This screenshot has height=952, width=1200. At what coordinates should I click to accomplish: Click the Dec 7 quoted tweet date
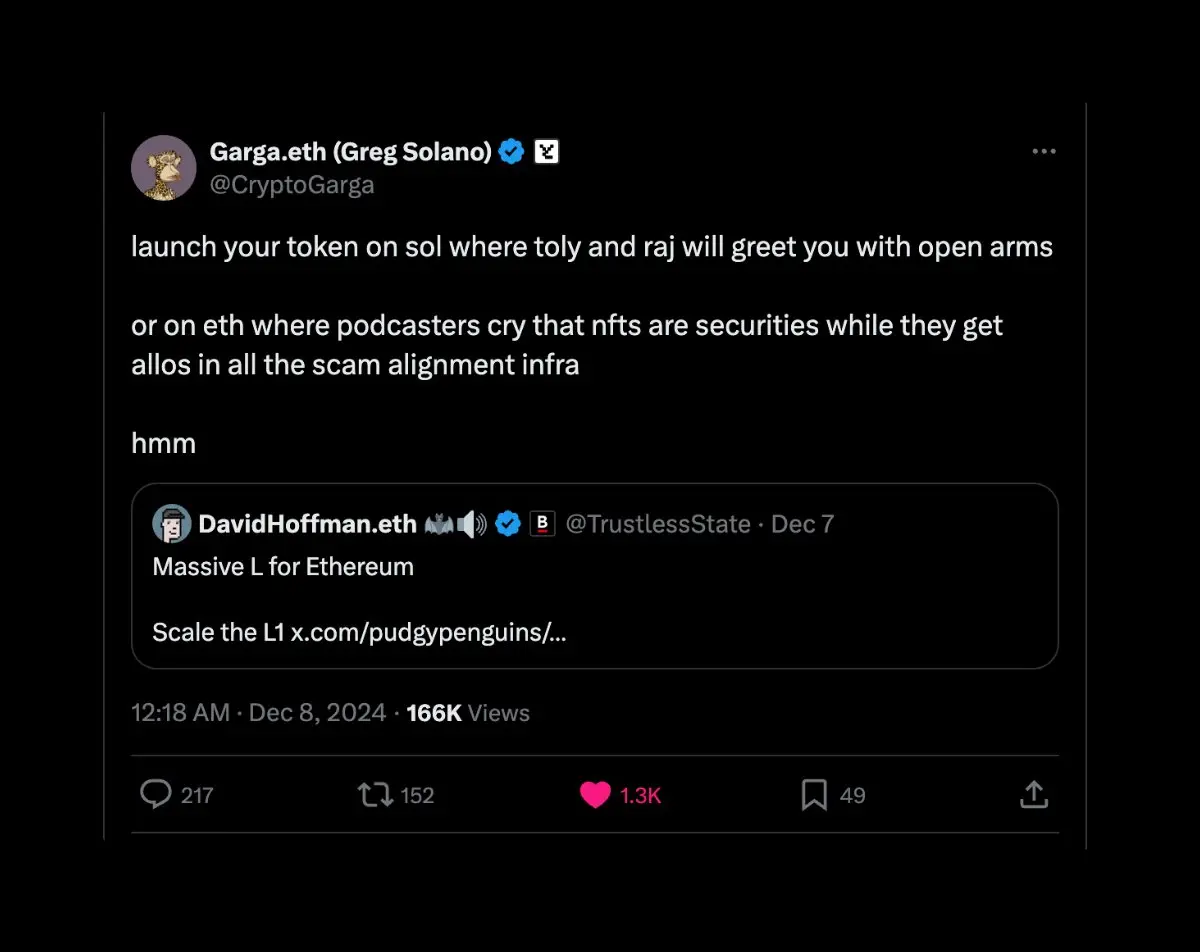[802, 524]
